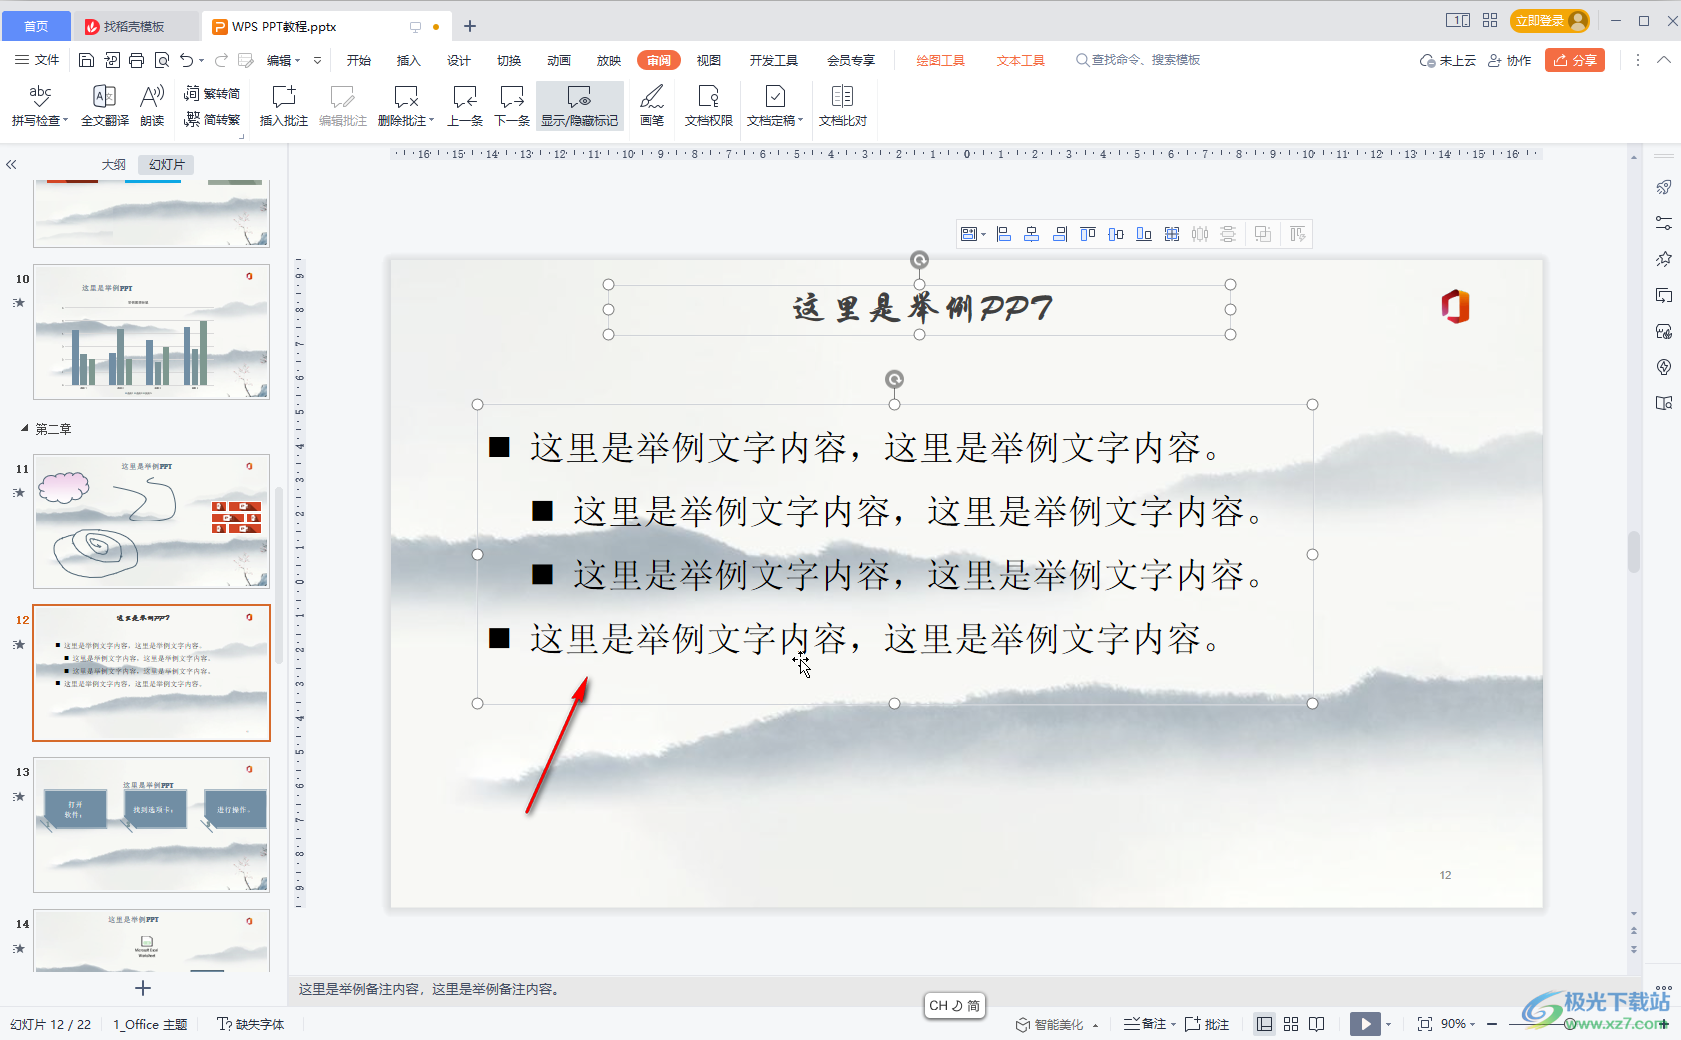This screenshot has height=1040, width=1681.
Task: Align objects to bottom in floating toolbar
Action: click(x=1144, y=234)
